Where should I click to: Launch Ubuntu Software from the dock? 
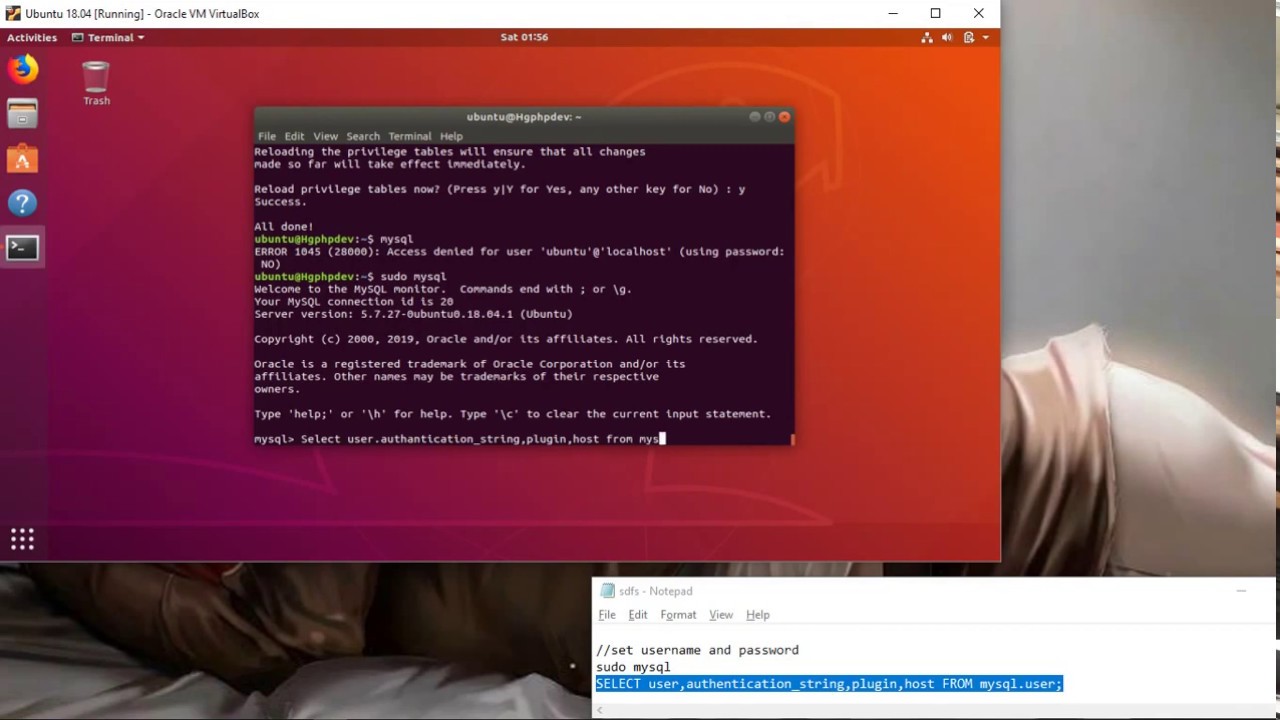[x=22, y=159]
